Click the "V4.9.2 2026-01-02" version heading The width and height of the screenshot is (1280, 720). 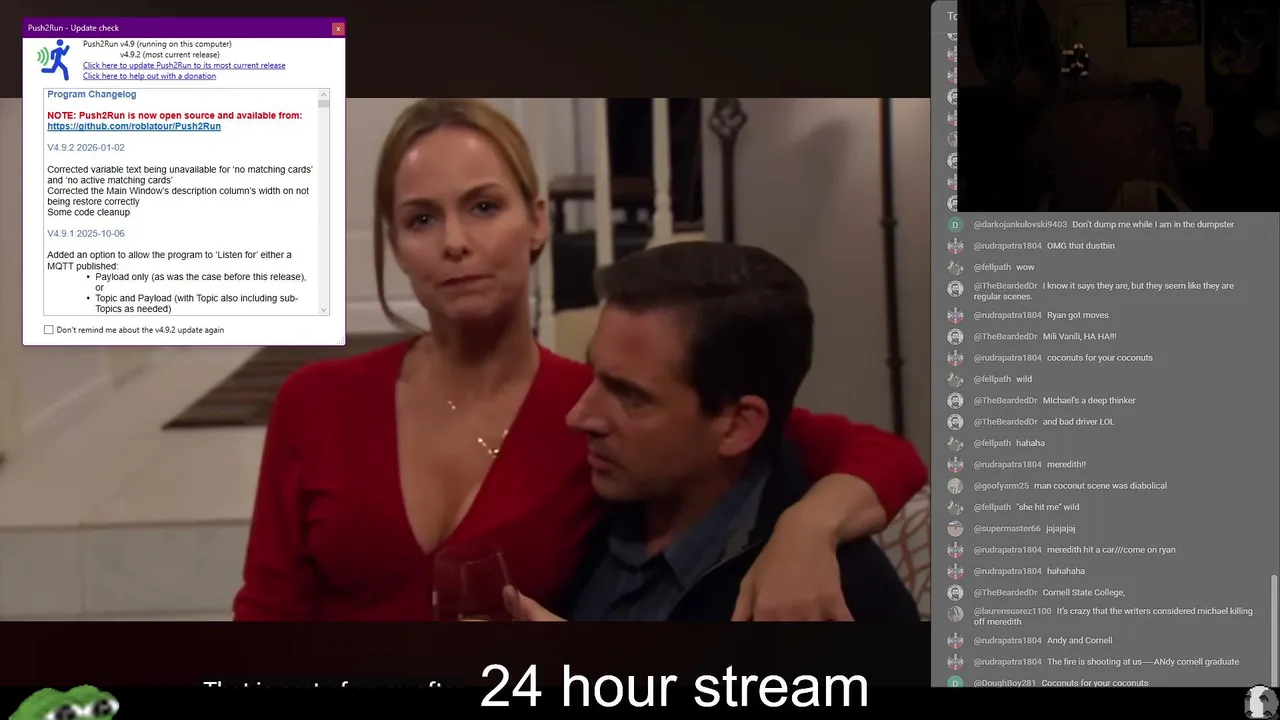click(x=86, y=148)
